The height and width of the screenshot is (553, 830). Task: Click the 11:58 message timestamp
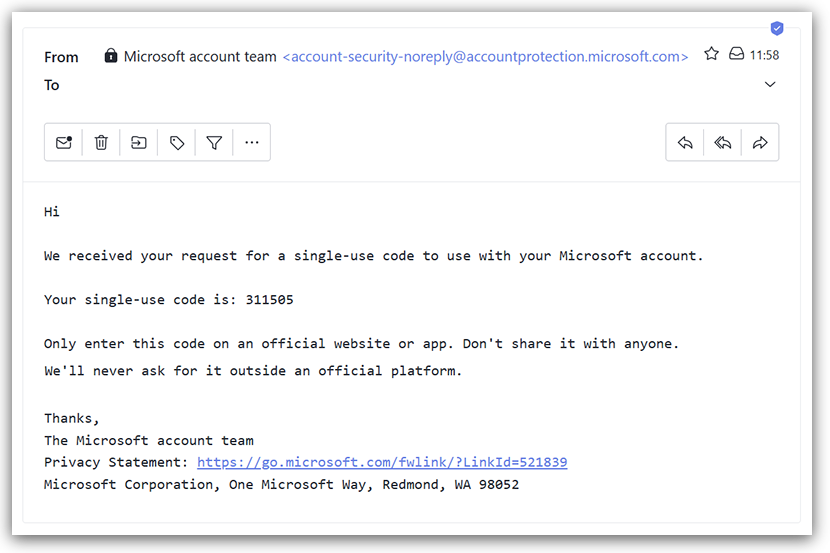tap(764, 55)
